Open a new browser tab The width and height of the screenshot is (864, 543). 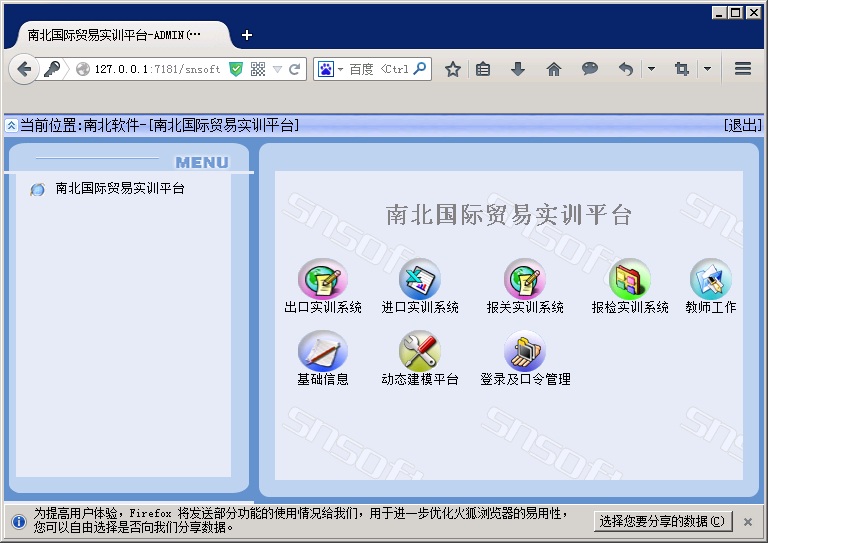tap(247, 35)
